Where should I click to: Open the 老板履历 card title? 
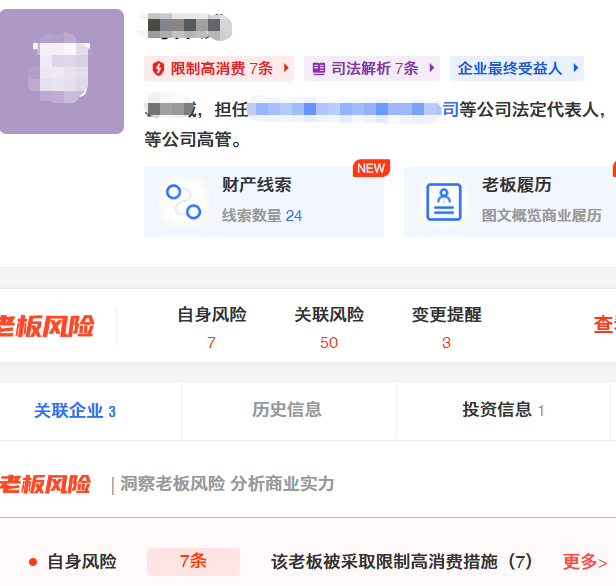pyautogui.click(x=517, y=185)
